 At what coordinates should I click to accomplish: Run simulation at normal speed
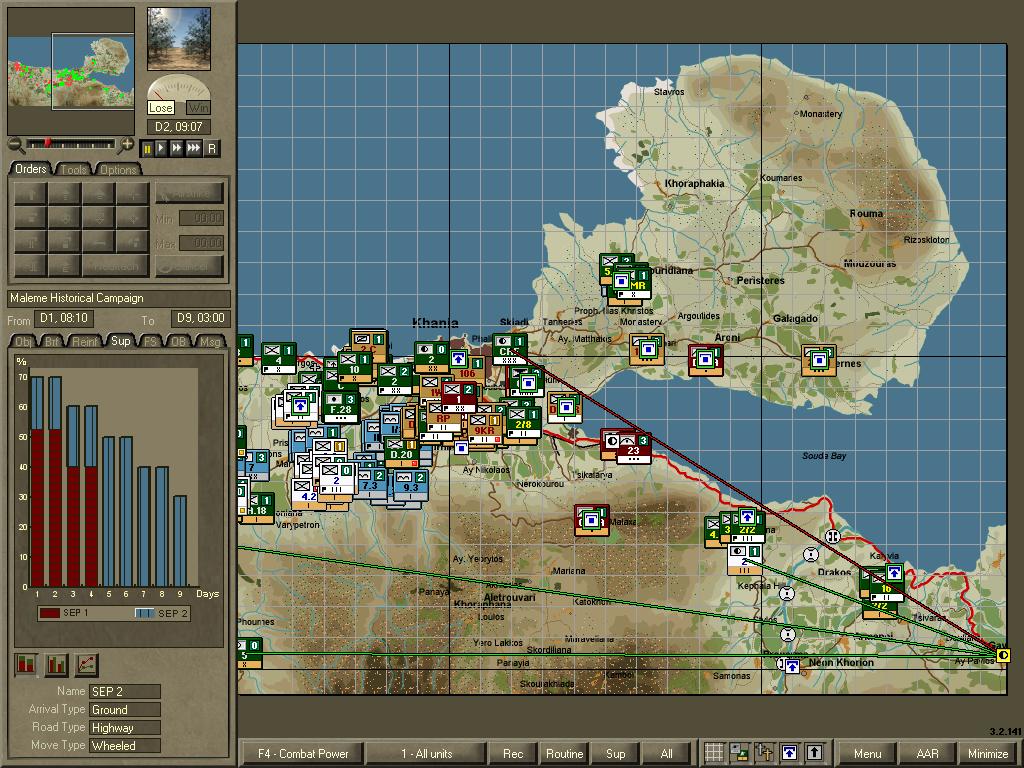pos(161,148)
